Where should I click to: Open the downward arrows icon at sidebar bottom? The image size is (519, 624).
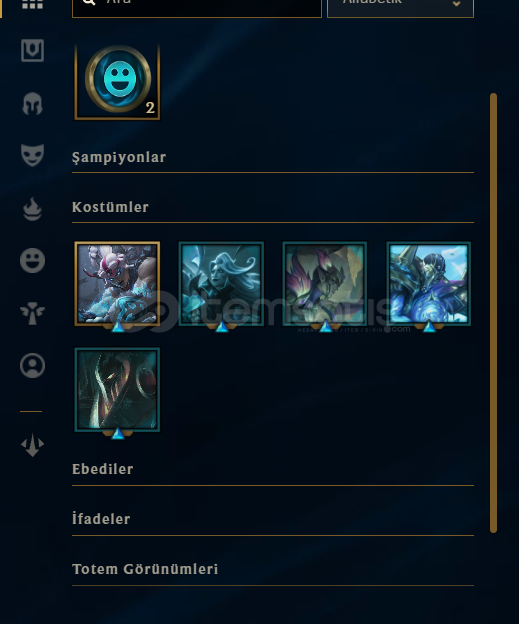32,445
